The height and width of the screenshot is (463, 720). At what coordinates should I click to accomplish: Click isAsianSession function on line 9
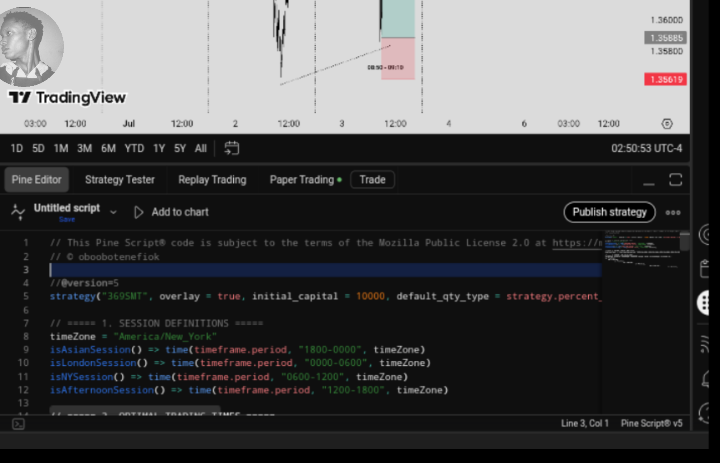click(90, 350)
